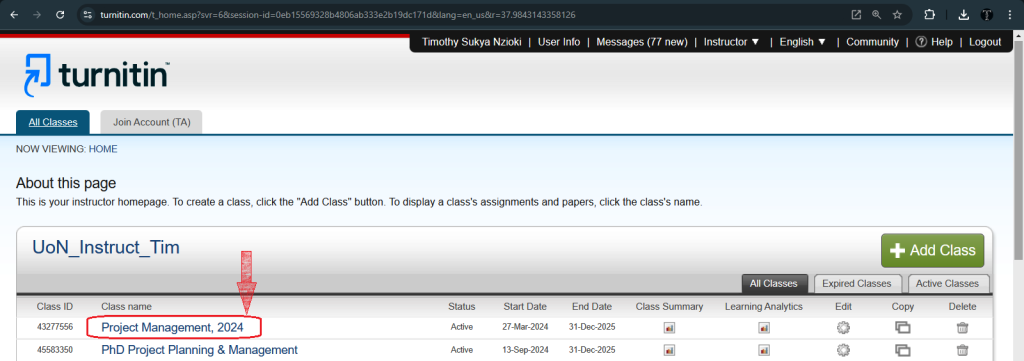1024x361 pixels.
Task: Edit PhD Project Planning & Management class
Action: click(843, 350)
